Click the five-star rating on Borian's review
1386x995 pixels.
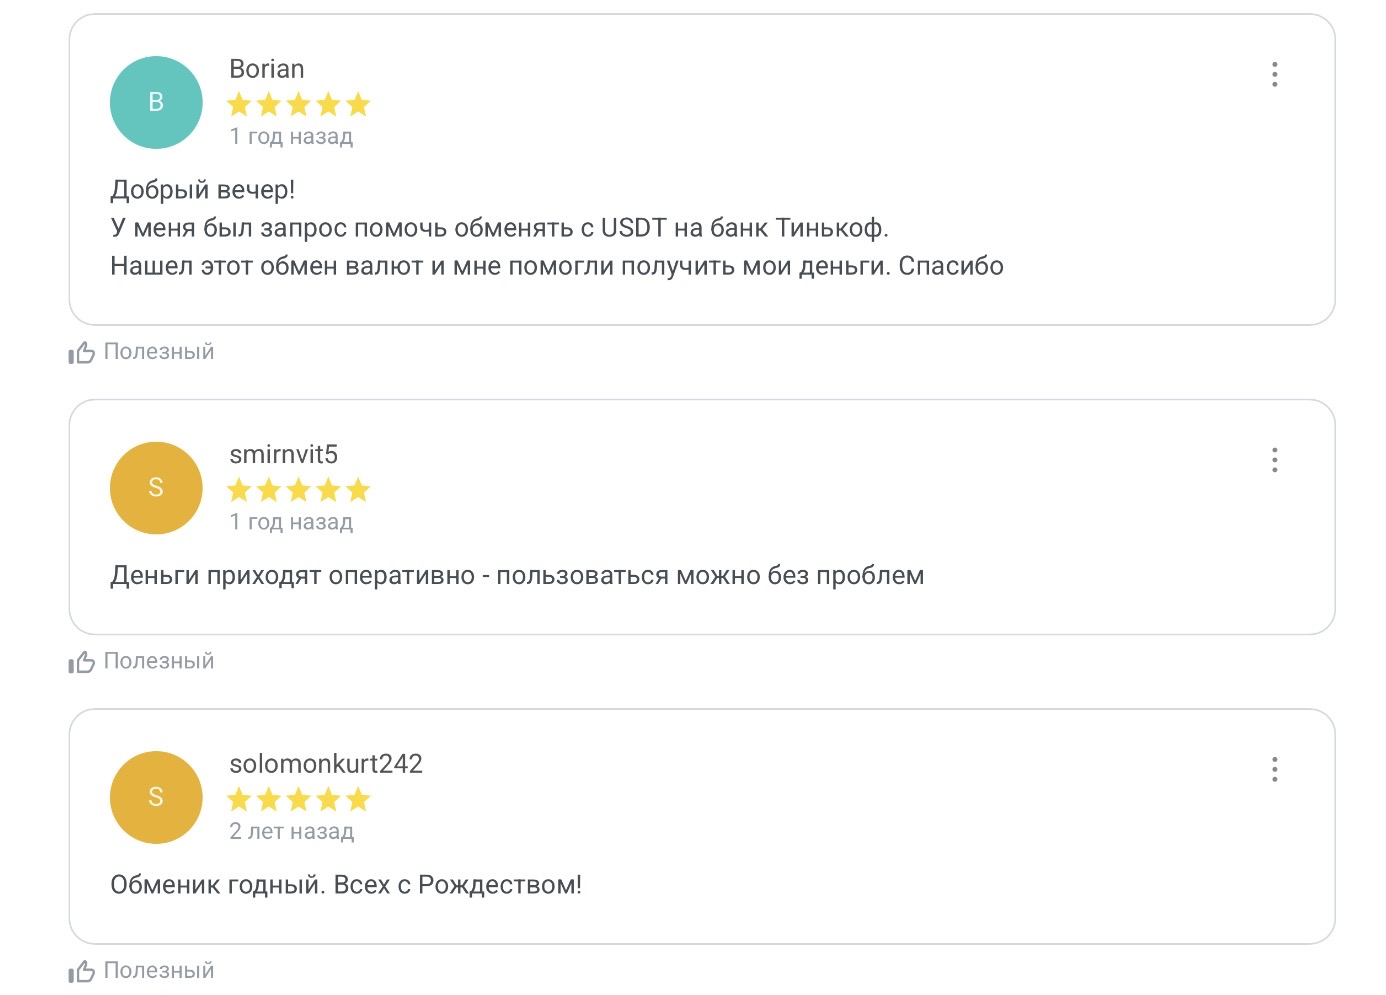pos(298,104)
